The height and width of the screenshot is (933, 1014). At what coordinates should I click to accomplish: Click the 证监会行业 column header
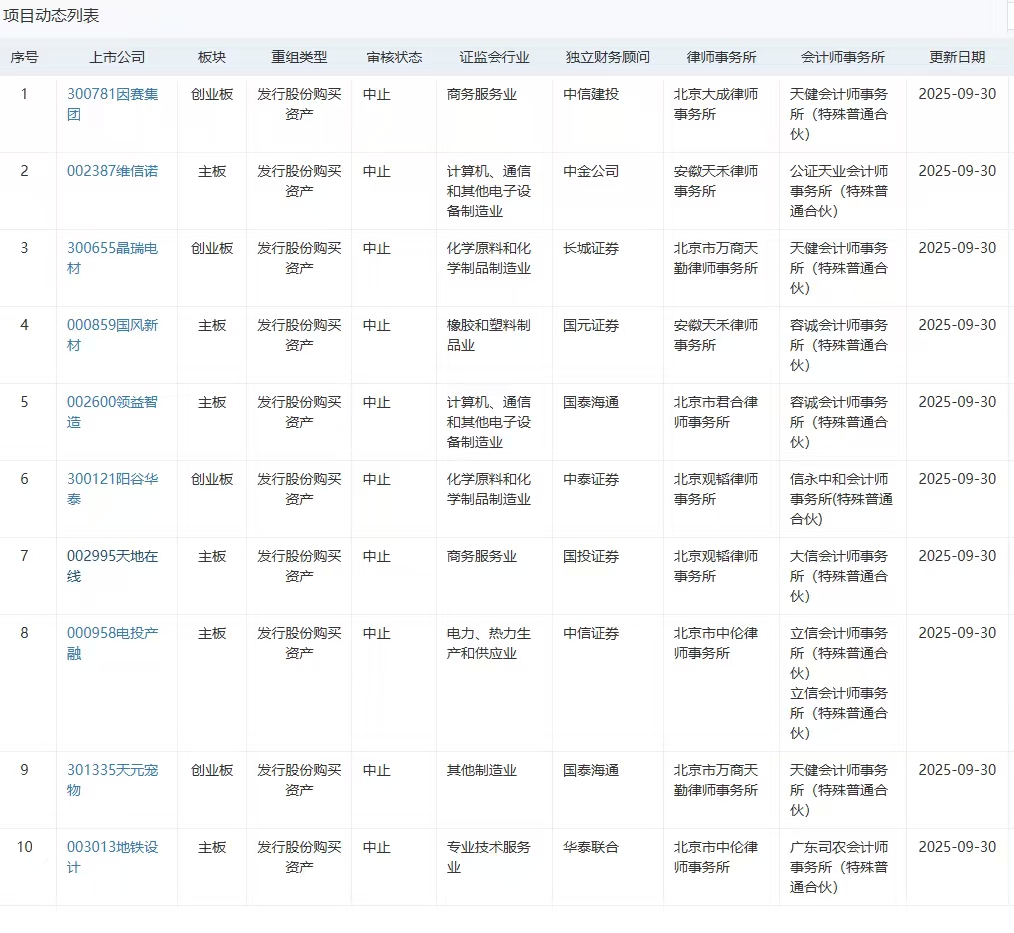495,58
